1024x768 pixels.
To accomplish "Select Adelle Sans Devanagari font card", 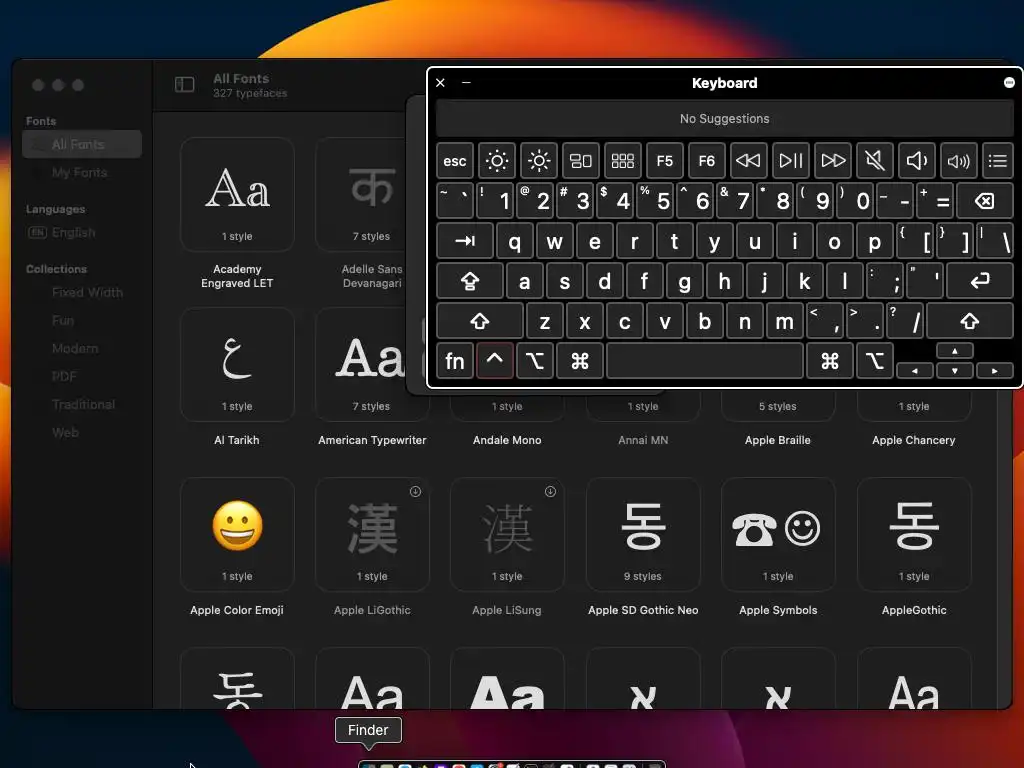I will [x=361, y=195].
